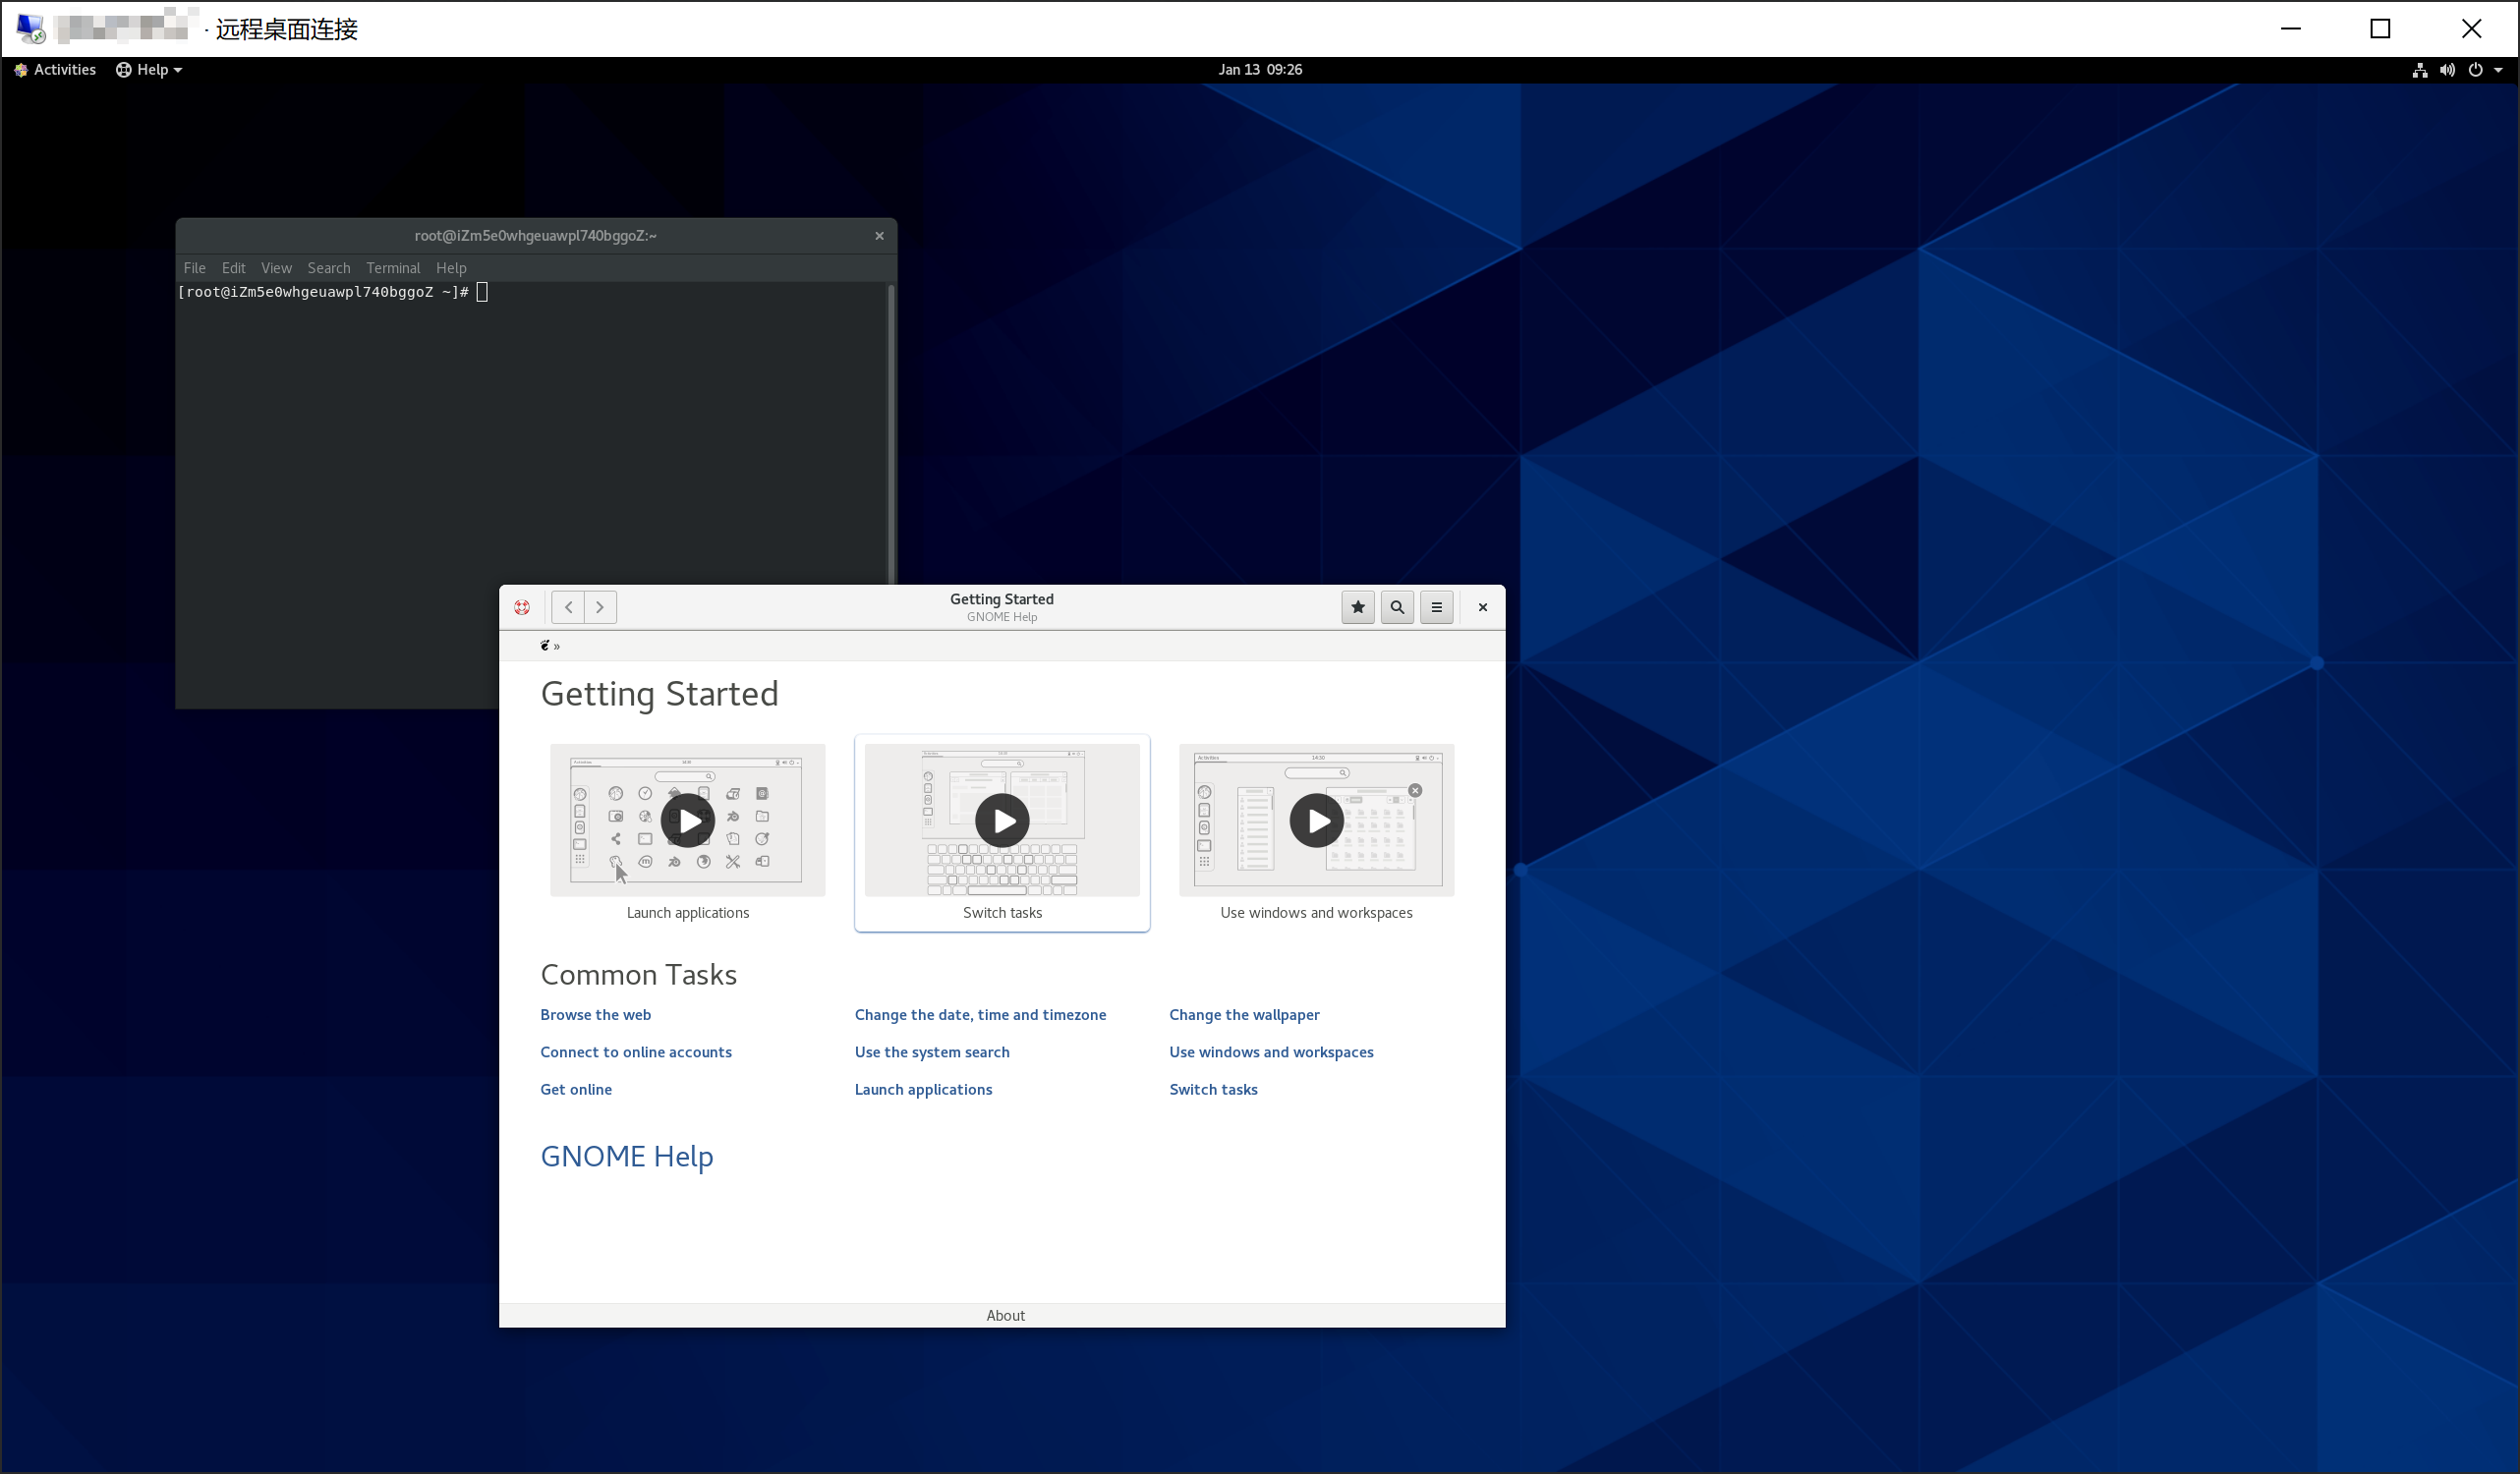Select the Getting Started page heading
Viewport: 2520px width, 1474px height.
click(659, 694)
